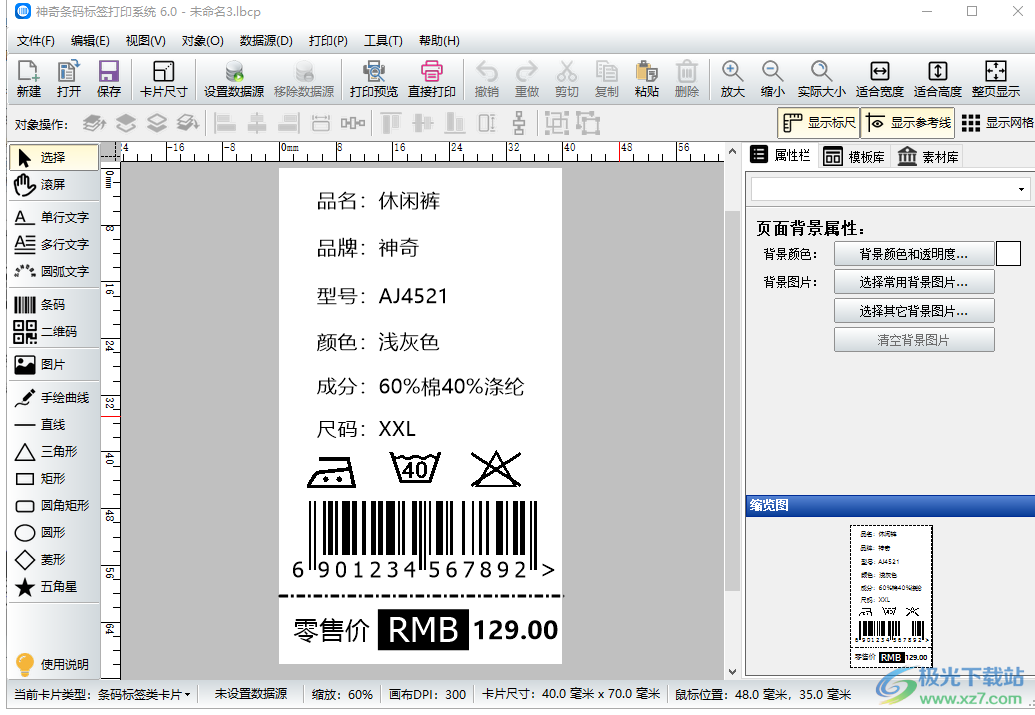Show the whole page with 整页显示
The width and height of the screenshot is (1035, 715).
pos(995,79)
